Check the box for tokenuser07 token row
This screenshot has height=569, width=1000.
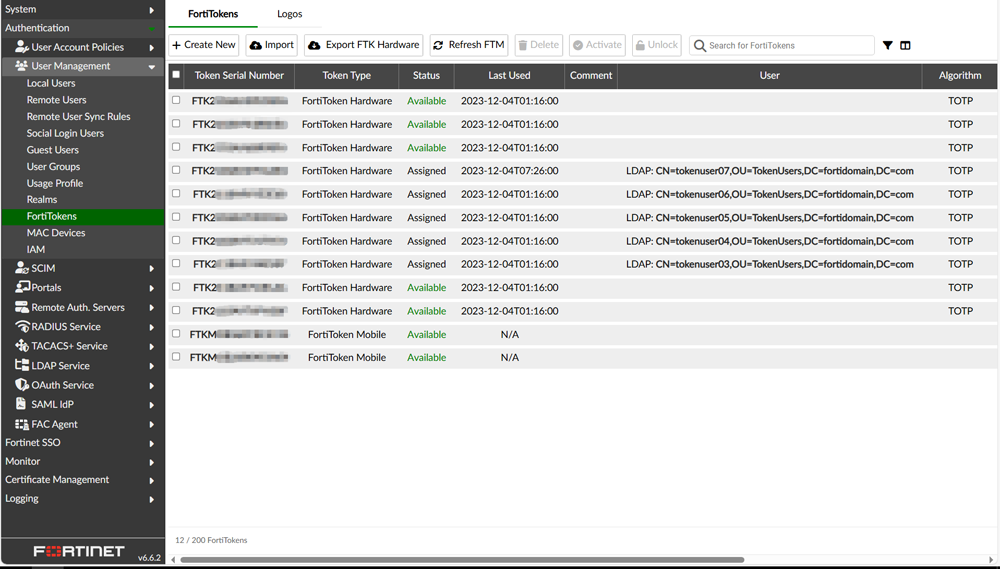tap(176, 170)
